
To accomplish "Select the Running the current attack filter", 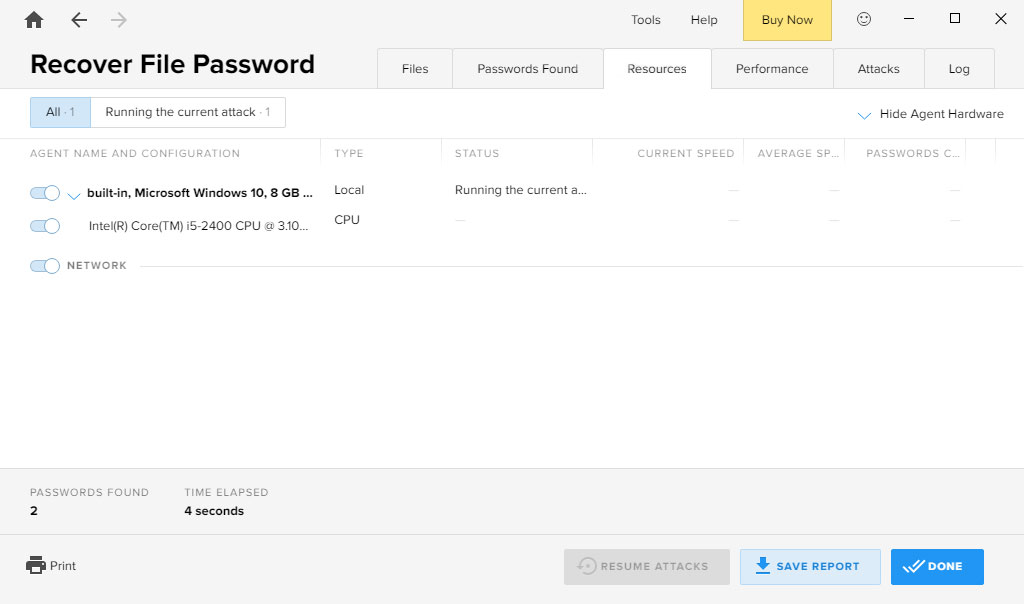I will (187, 112).
